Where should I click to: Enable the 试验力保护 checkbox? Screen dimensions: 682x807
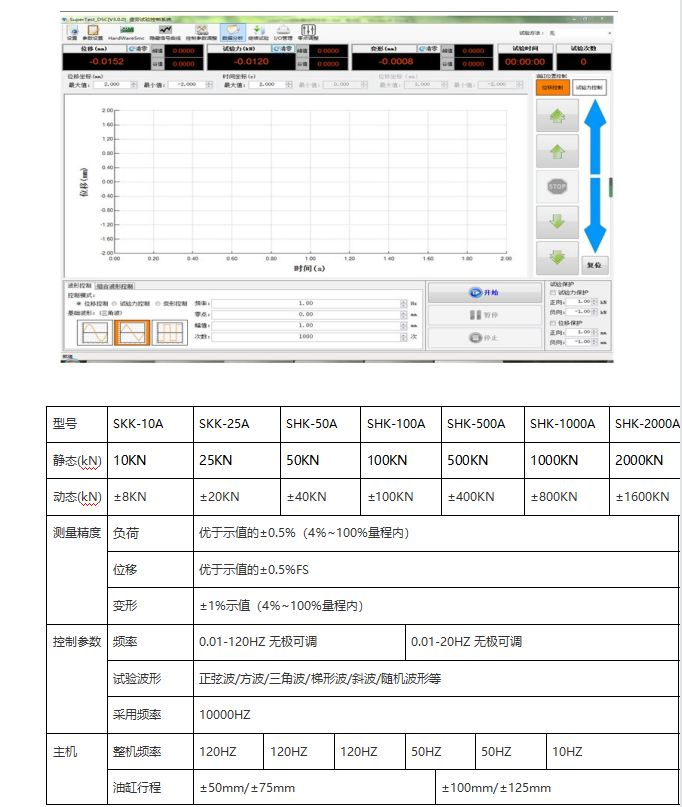coord(553,292)
